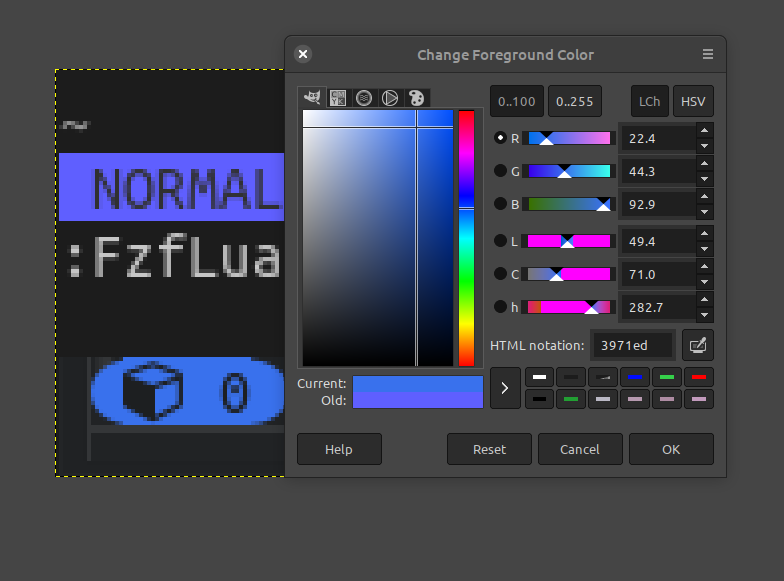This screenshot has width=784, height=581.
Task: Click the HTML notation field 3971ed
Action: point(633,346)
